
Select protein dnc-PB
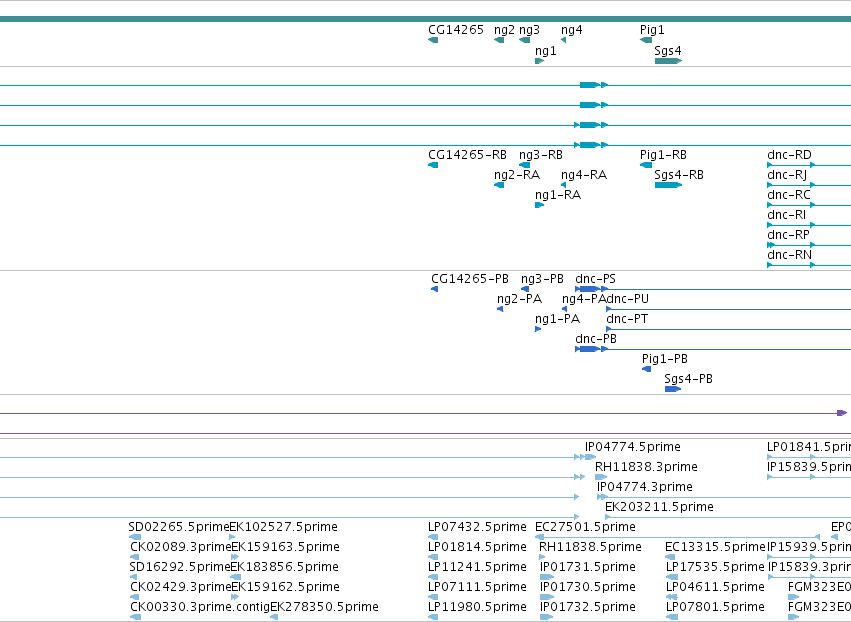[x=596, y=339]
